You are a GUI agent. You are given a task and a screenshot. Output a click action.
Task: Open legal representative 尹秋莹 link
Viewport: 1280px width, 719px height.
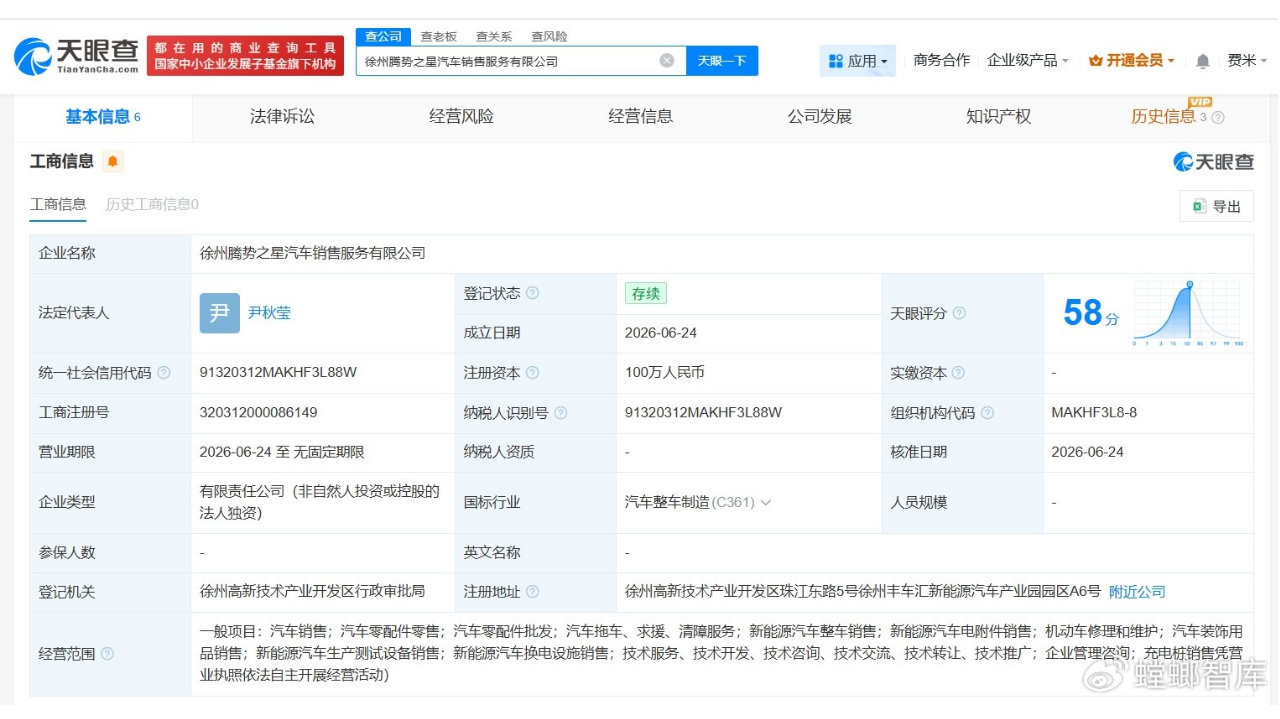[x=269, y=313]
